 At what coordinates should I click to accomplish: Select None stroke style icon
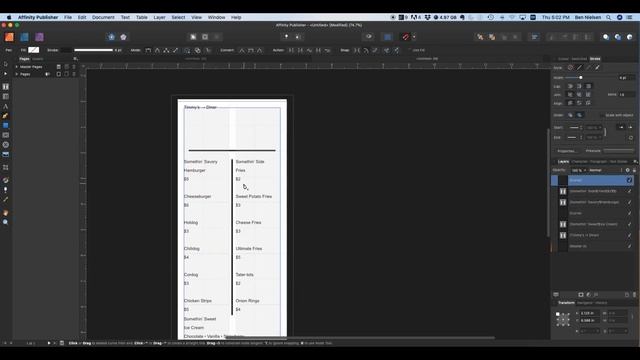(570, 67)
